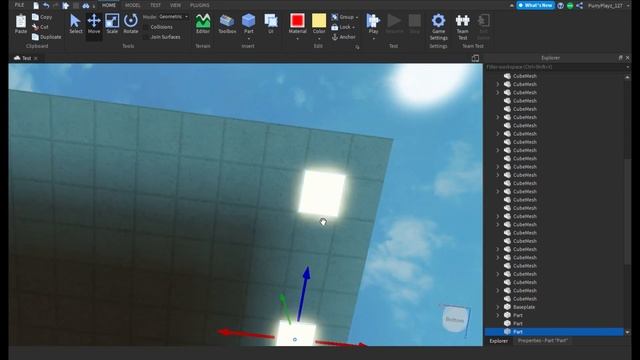This screenshot has height=360, width=640.
Task: Open the dropdown arrow under Color
Action: (319, 39)
